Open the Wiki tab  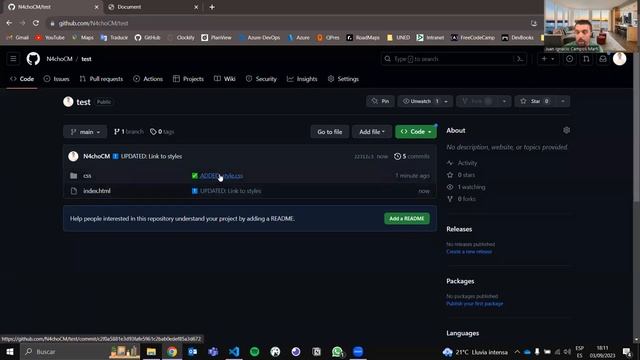pyautogui.click(x=225, y=79)
